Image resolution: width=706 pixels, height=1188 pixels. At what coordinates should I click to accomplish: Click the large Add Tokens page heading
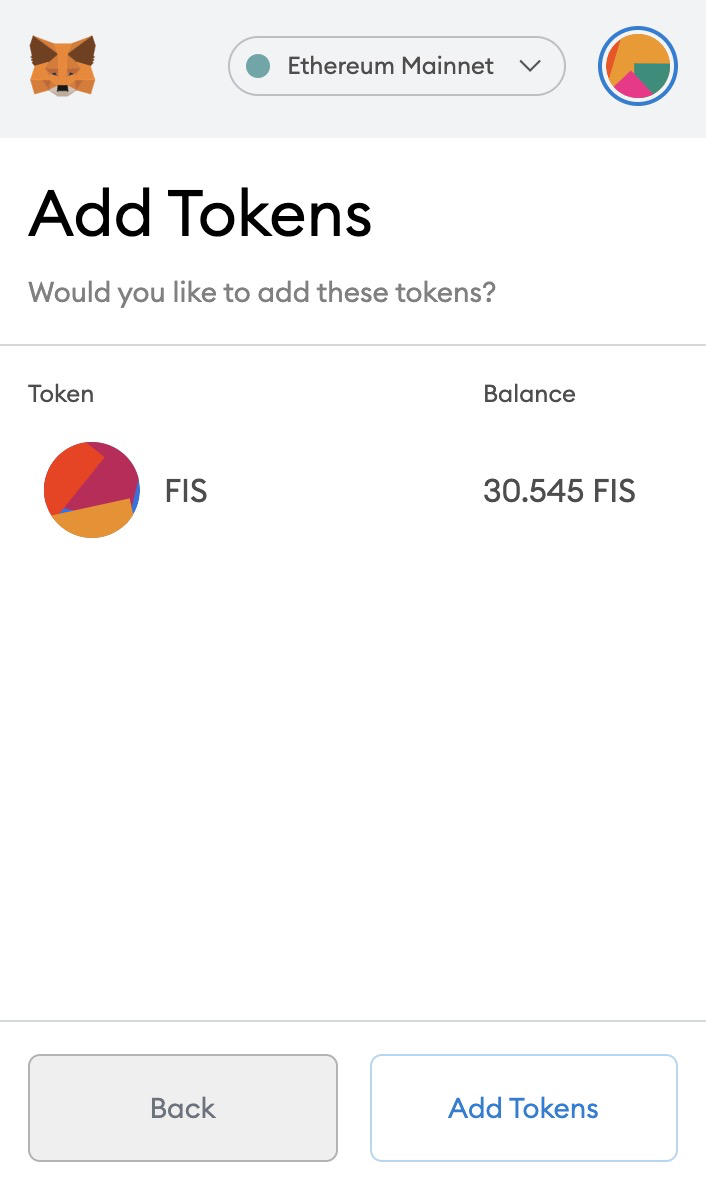[200, 214]
